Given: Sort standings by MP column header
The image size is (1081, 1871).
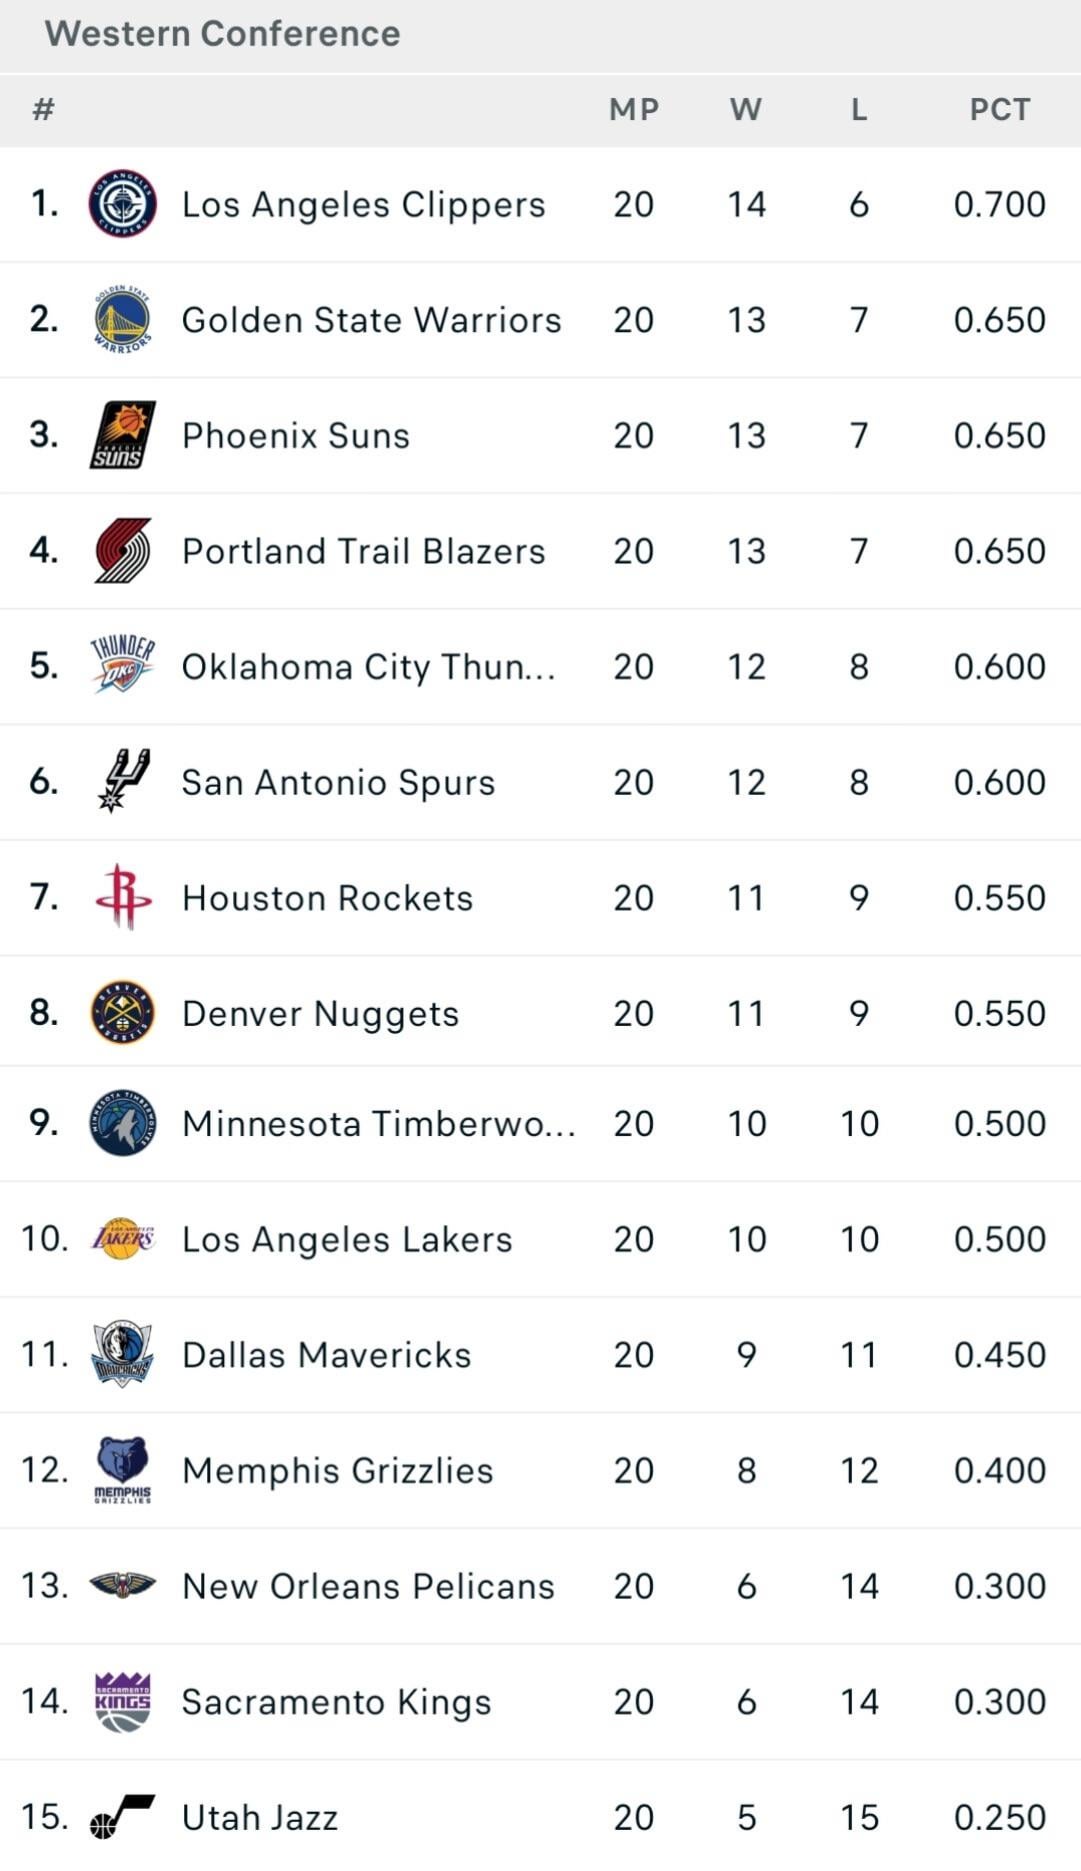Looking at the screenshot, I should click(634, 109).
